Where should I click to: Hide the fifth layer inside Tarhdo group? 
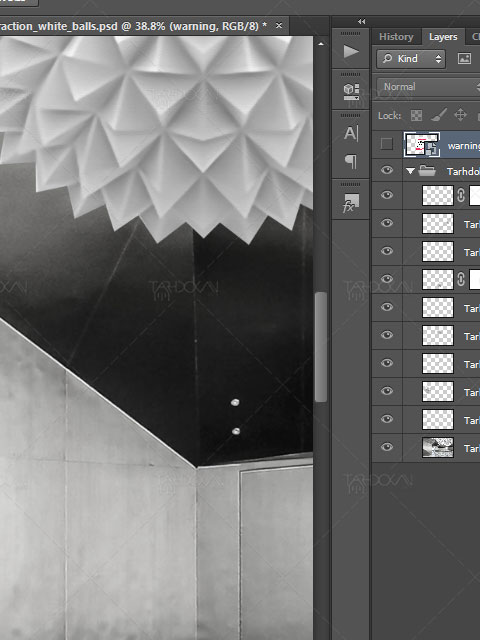pos(387,307)
